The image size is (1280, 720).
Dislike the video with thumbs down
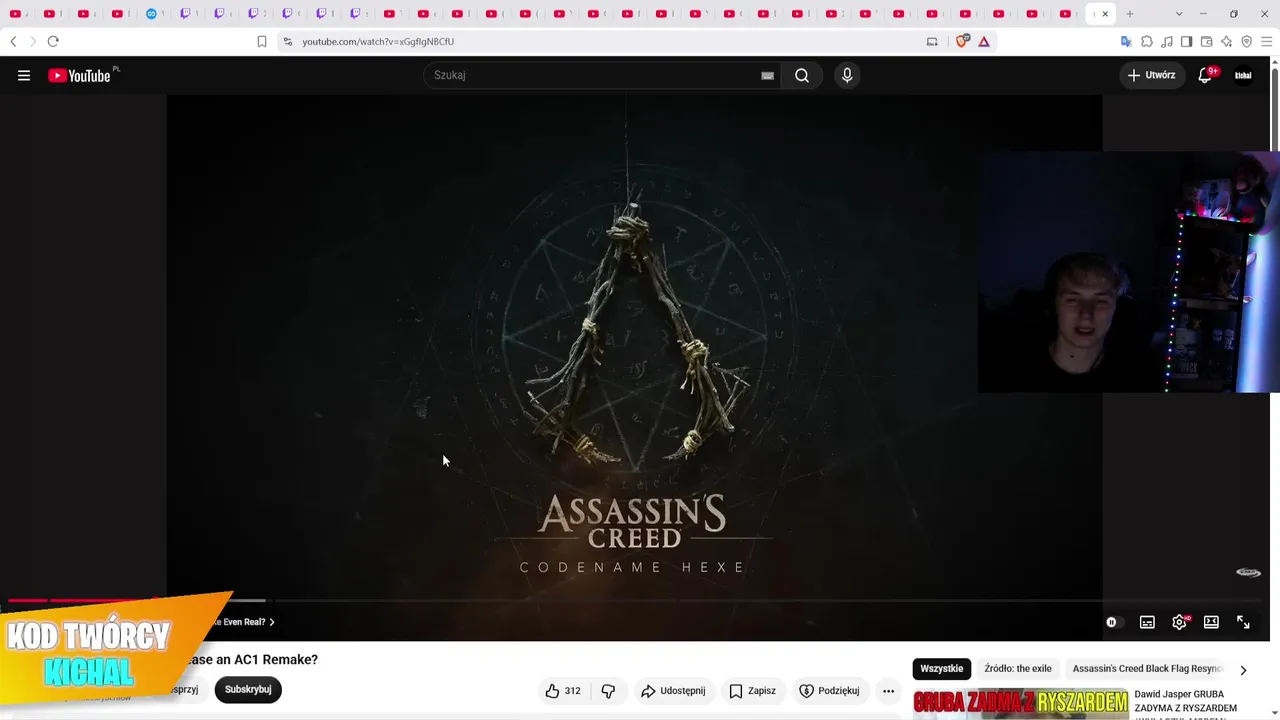[608, 691]
